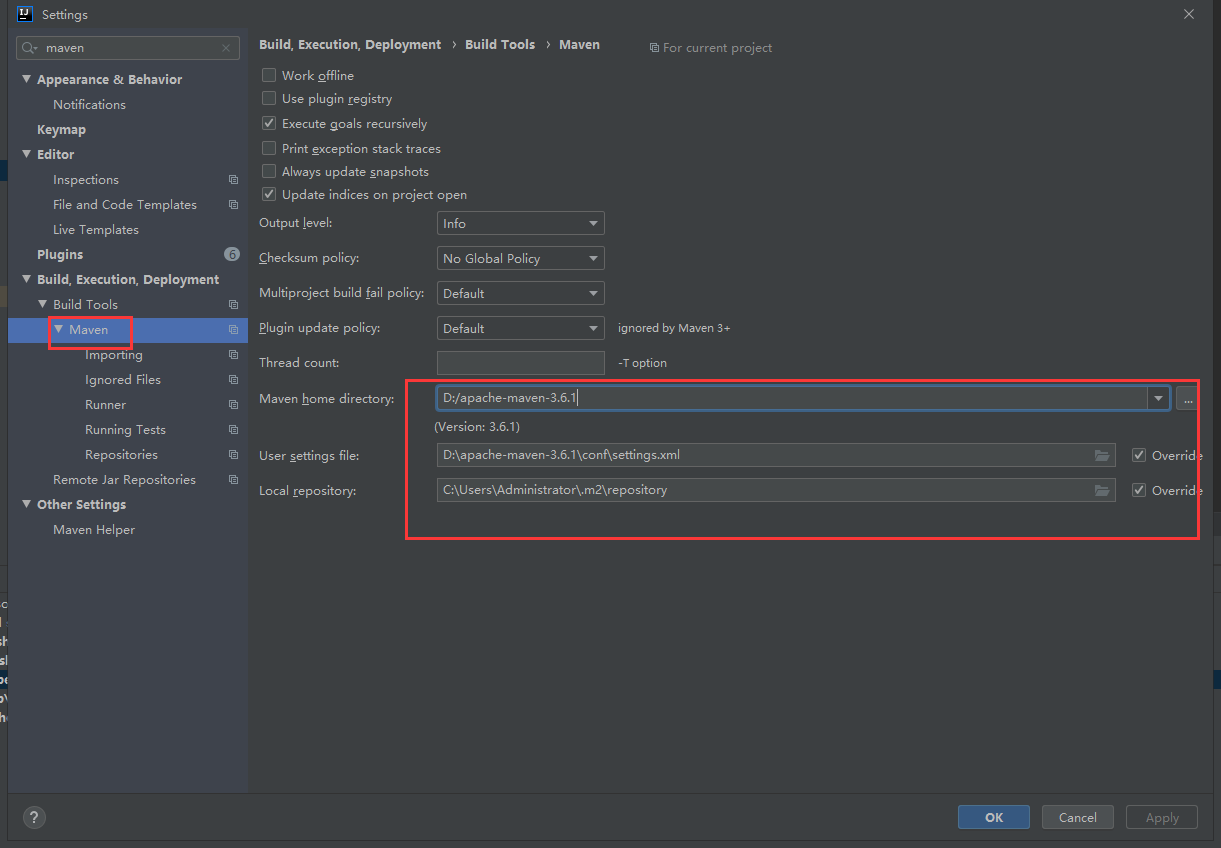Browse folder icon for Local repository

click(x=1102, y=490)
